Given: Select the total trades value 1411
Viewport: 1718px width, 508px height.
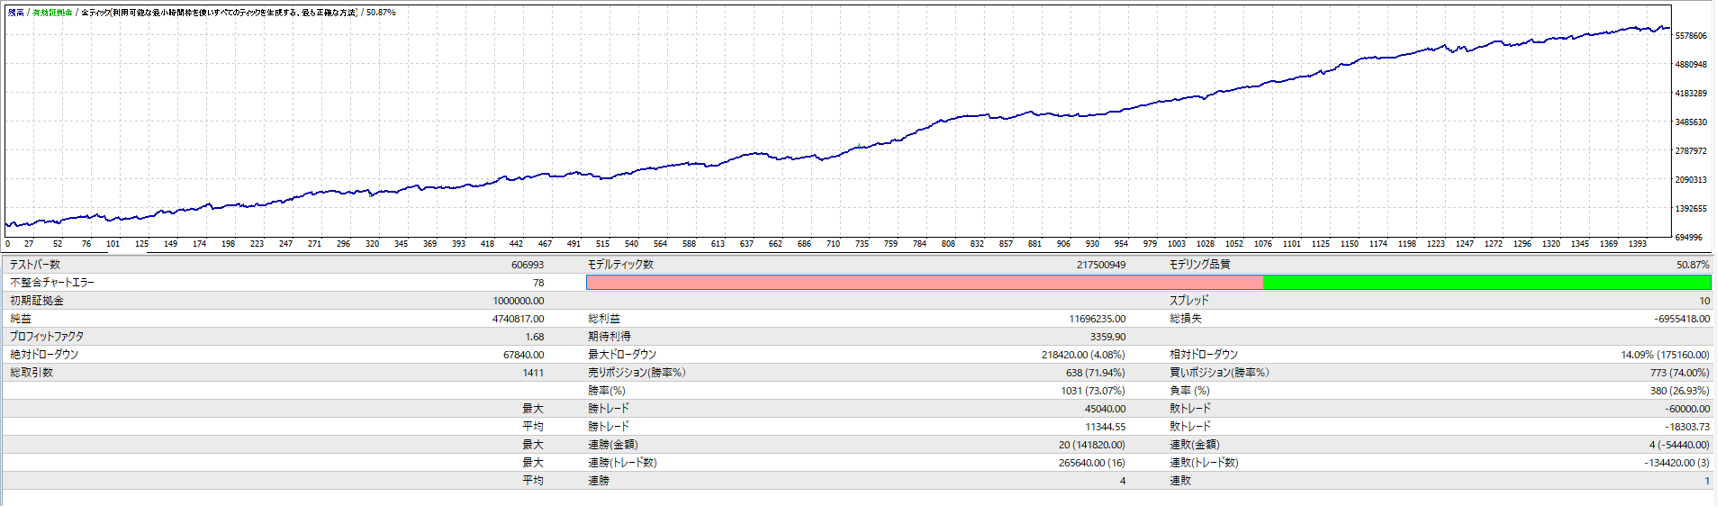Looking at the screenshot, I should [x=533, y=373].
